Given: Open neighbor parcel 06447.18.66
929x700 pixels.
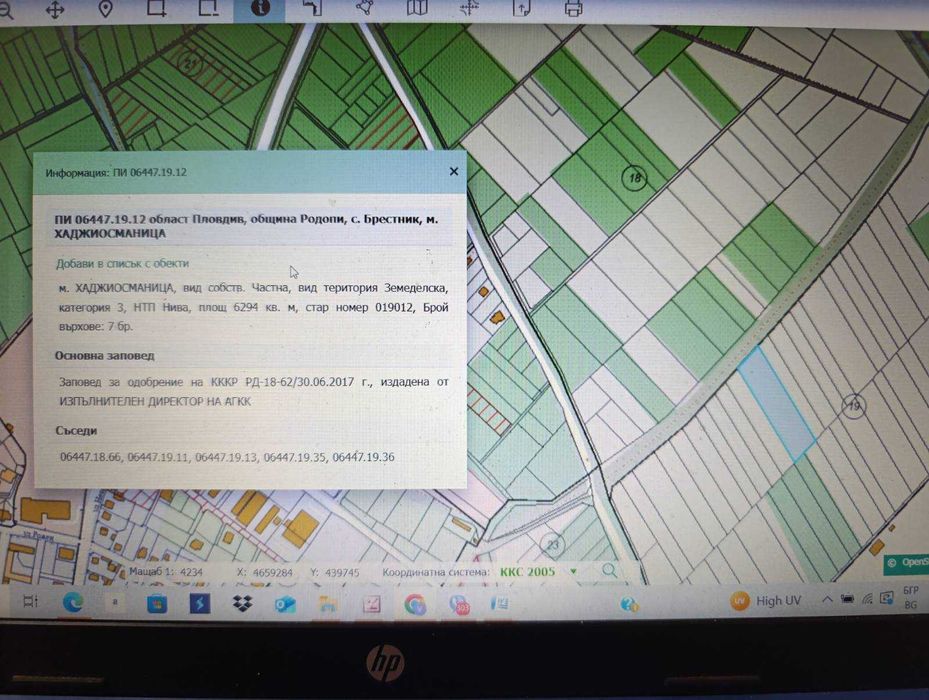Looking at the screenshot, I should click(x=91, y=457).
